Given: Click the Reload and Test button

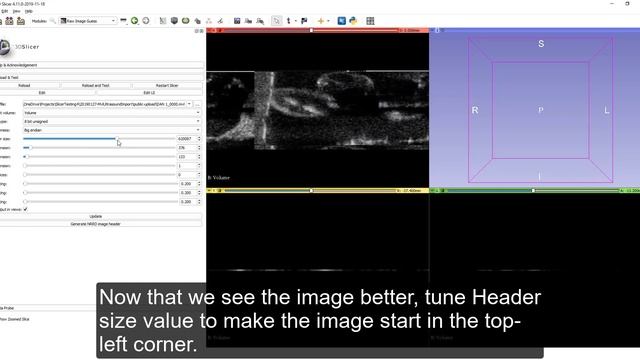Looking at the screenshot, I should tap(96, 85).
